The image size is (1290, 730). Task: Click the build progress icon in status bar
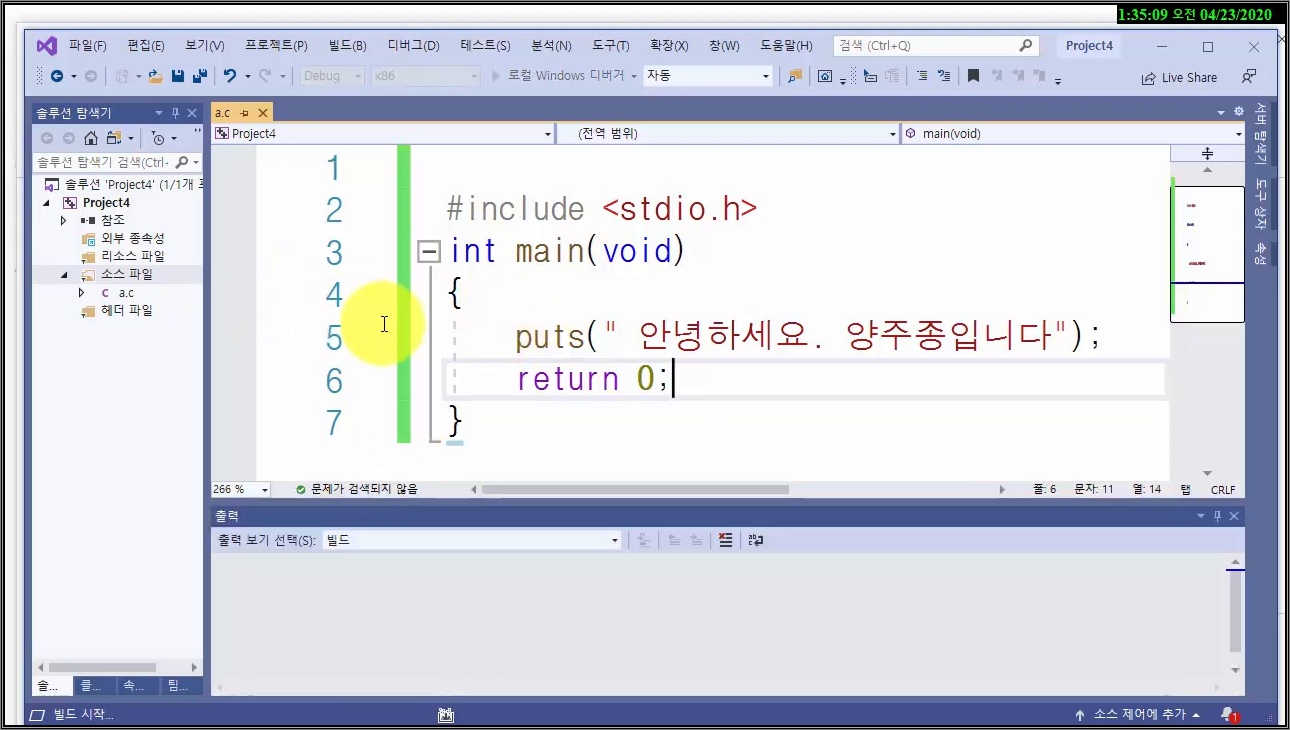[446, 714]
